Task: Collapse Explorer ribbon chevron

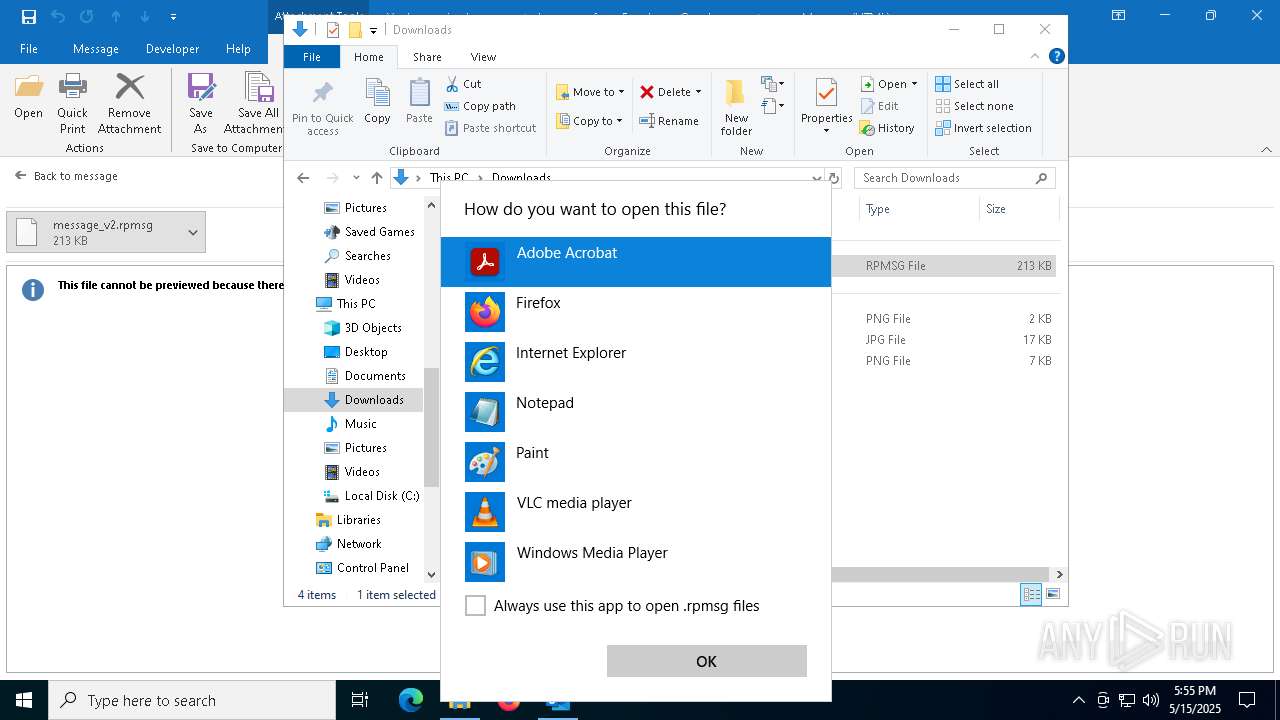Action: pos(1036,57)
